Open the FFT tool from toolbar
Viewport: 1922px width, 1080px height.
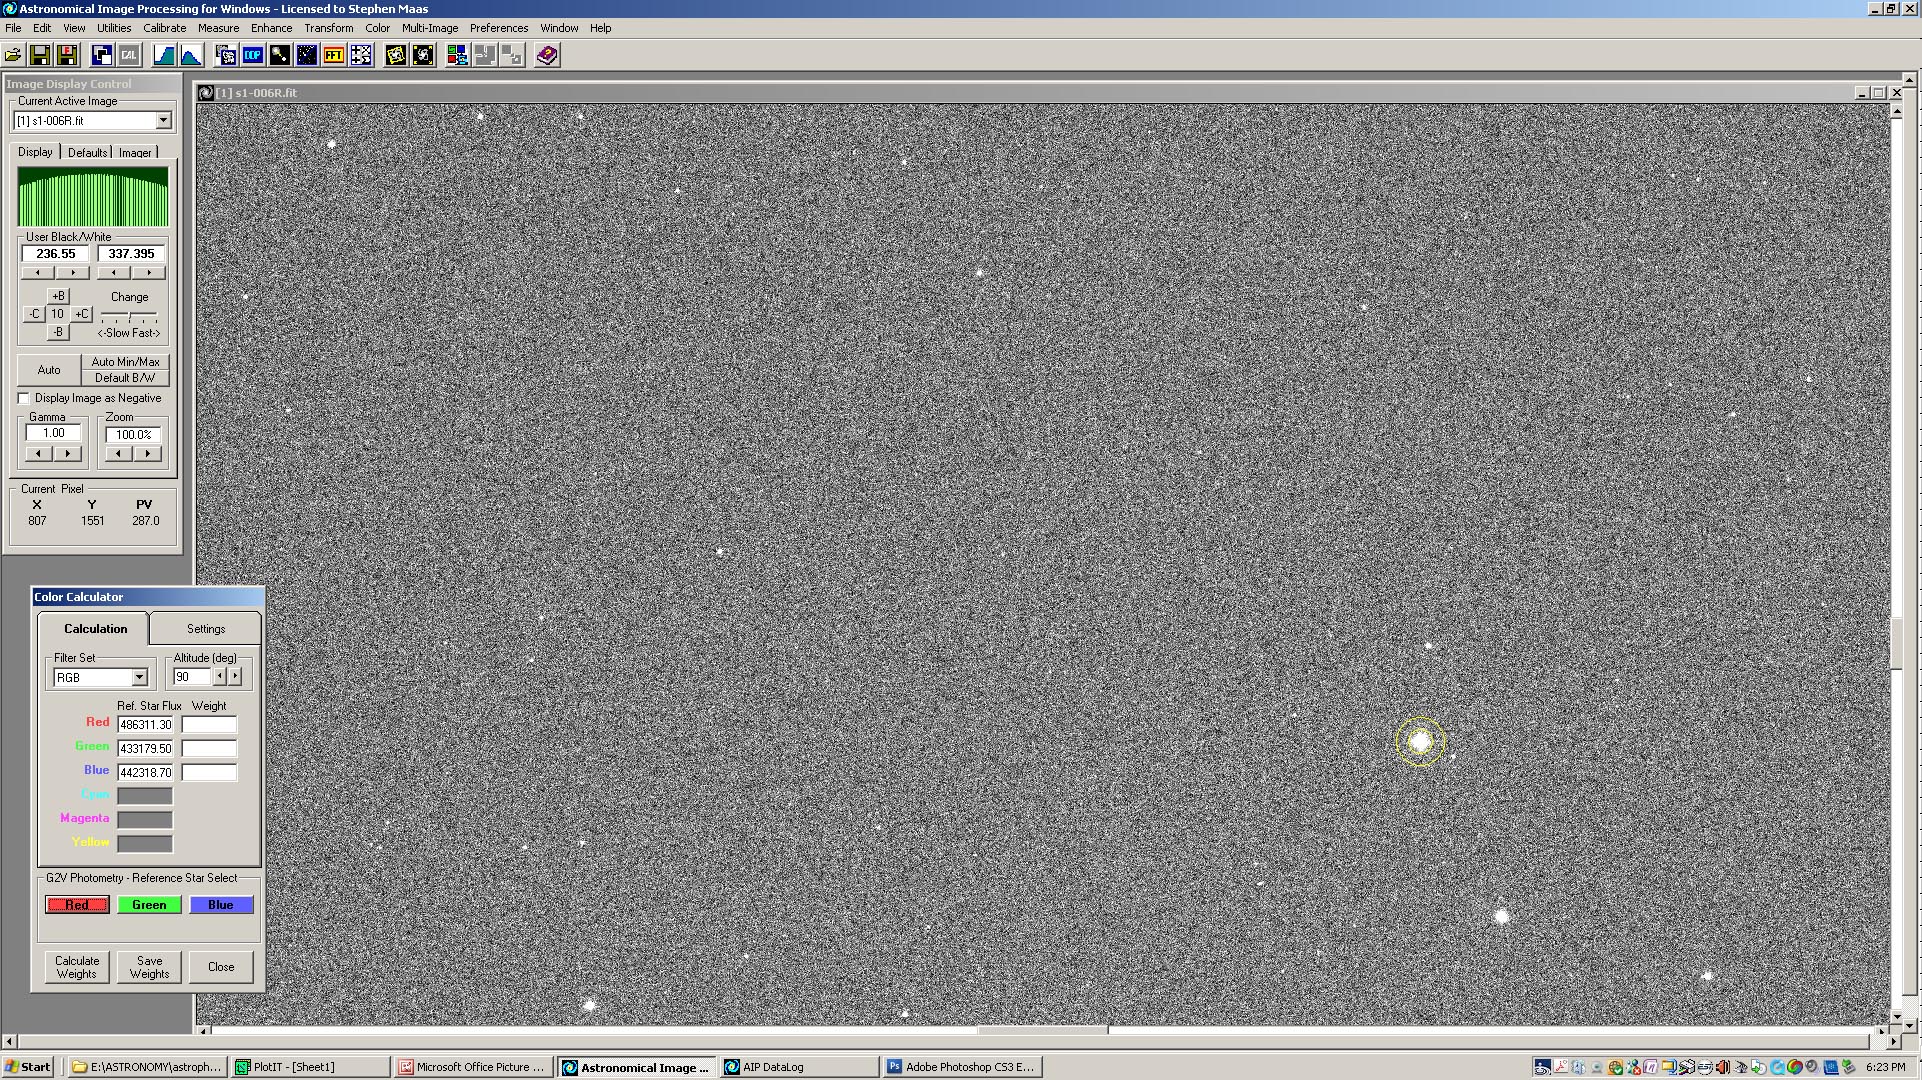pyautogui.click(x=334, y=56)
